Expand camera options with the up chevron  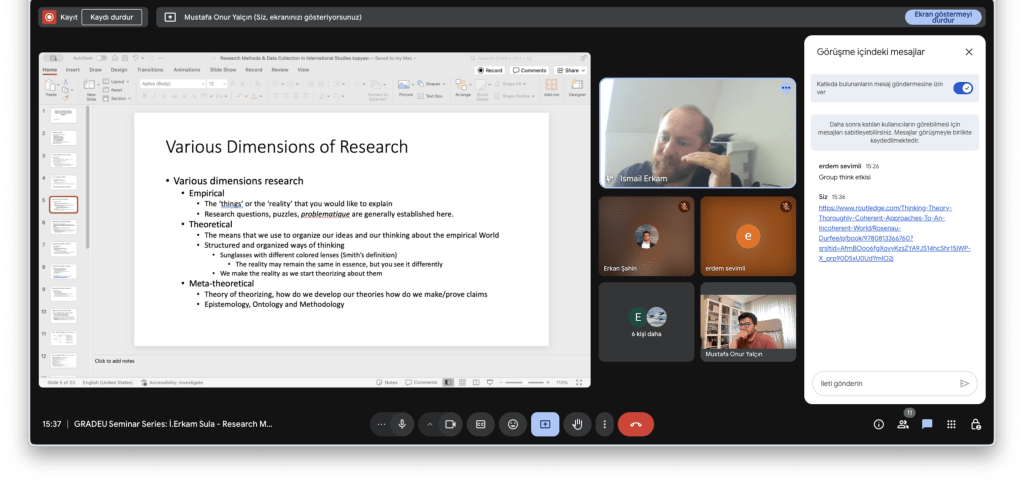pos(430,424)
